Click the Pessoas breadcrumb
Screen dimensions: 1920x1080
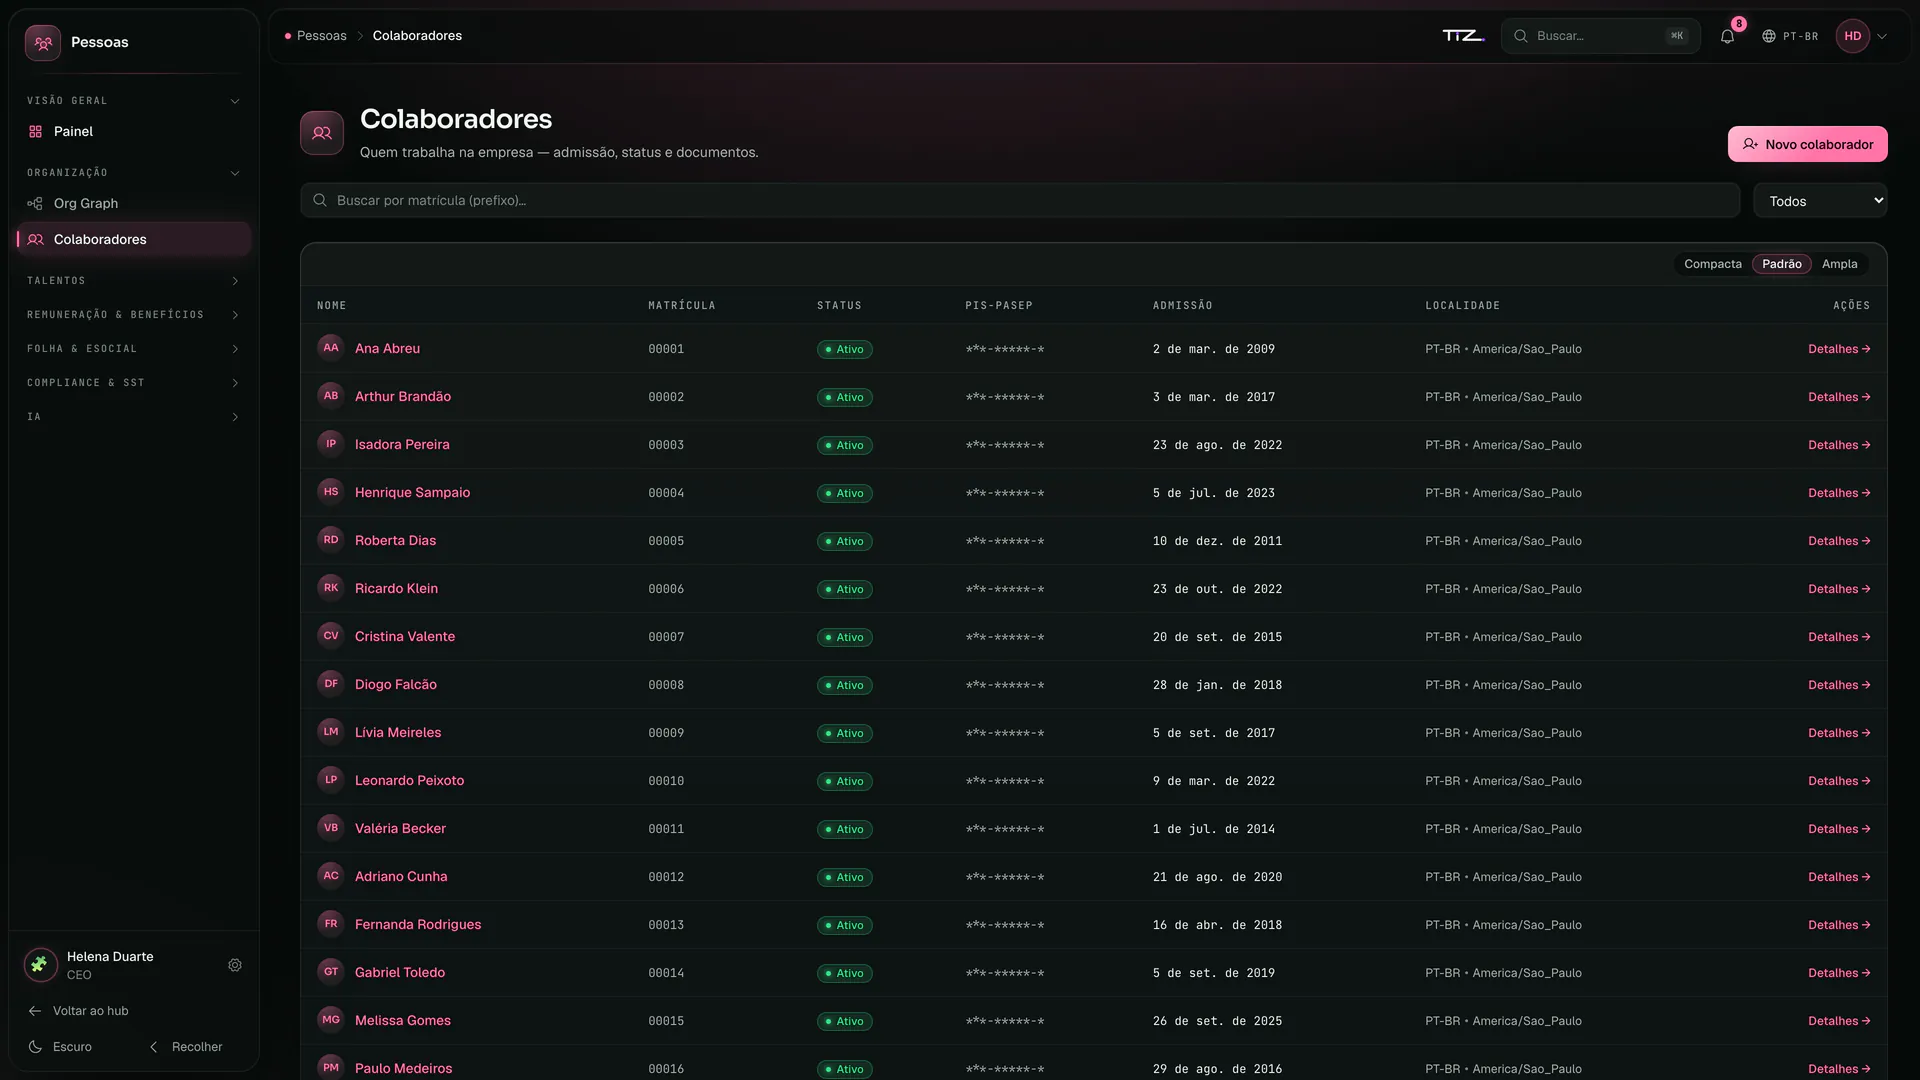[321, 36]
